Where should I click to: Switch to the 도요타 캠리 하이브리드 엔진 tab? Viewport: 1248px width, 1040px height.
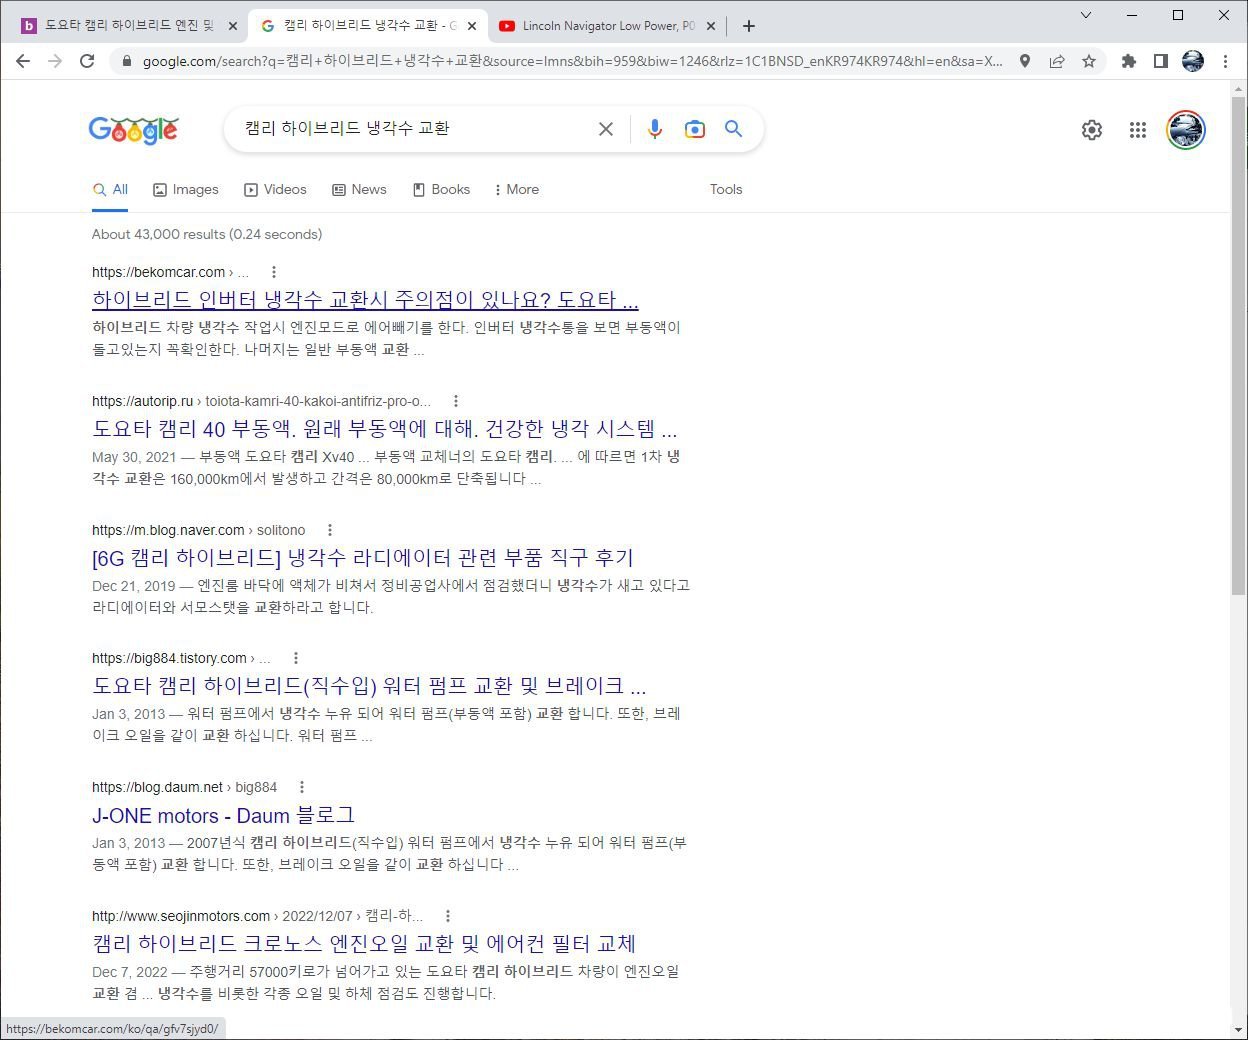coord(130,26)
